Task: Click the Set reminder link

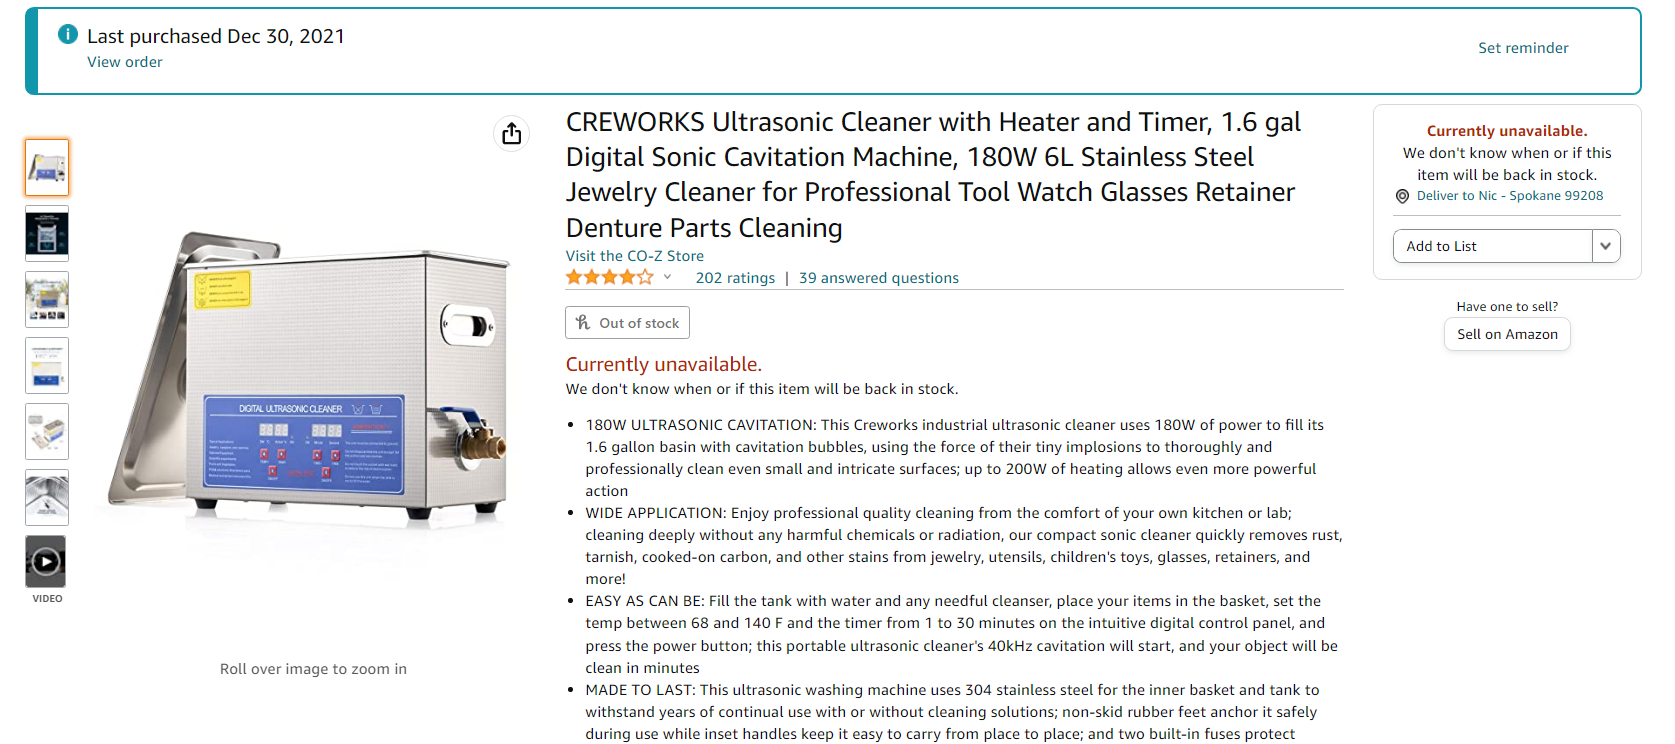Action: click(1523, 48)
